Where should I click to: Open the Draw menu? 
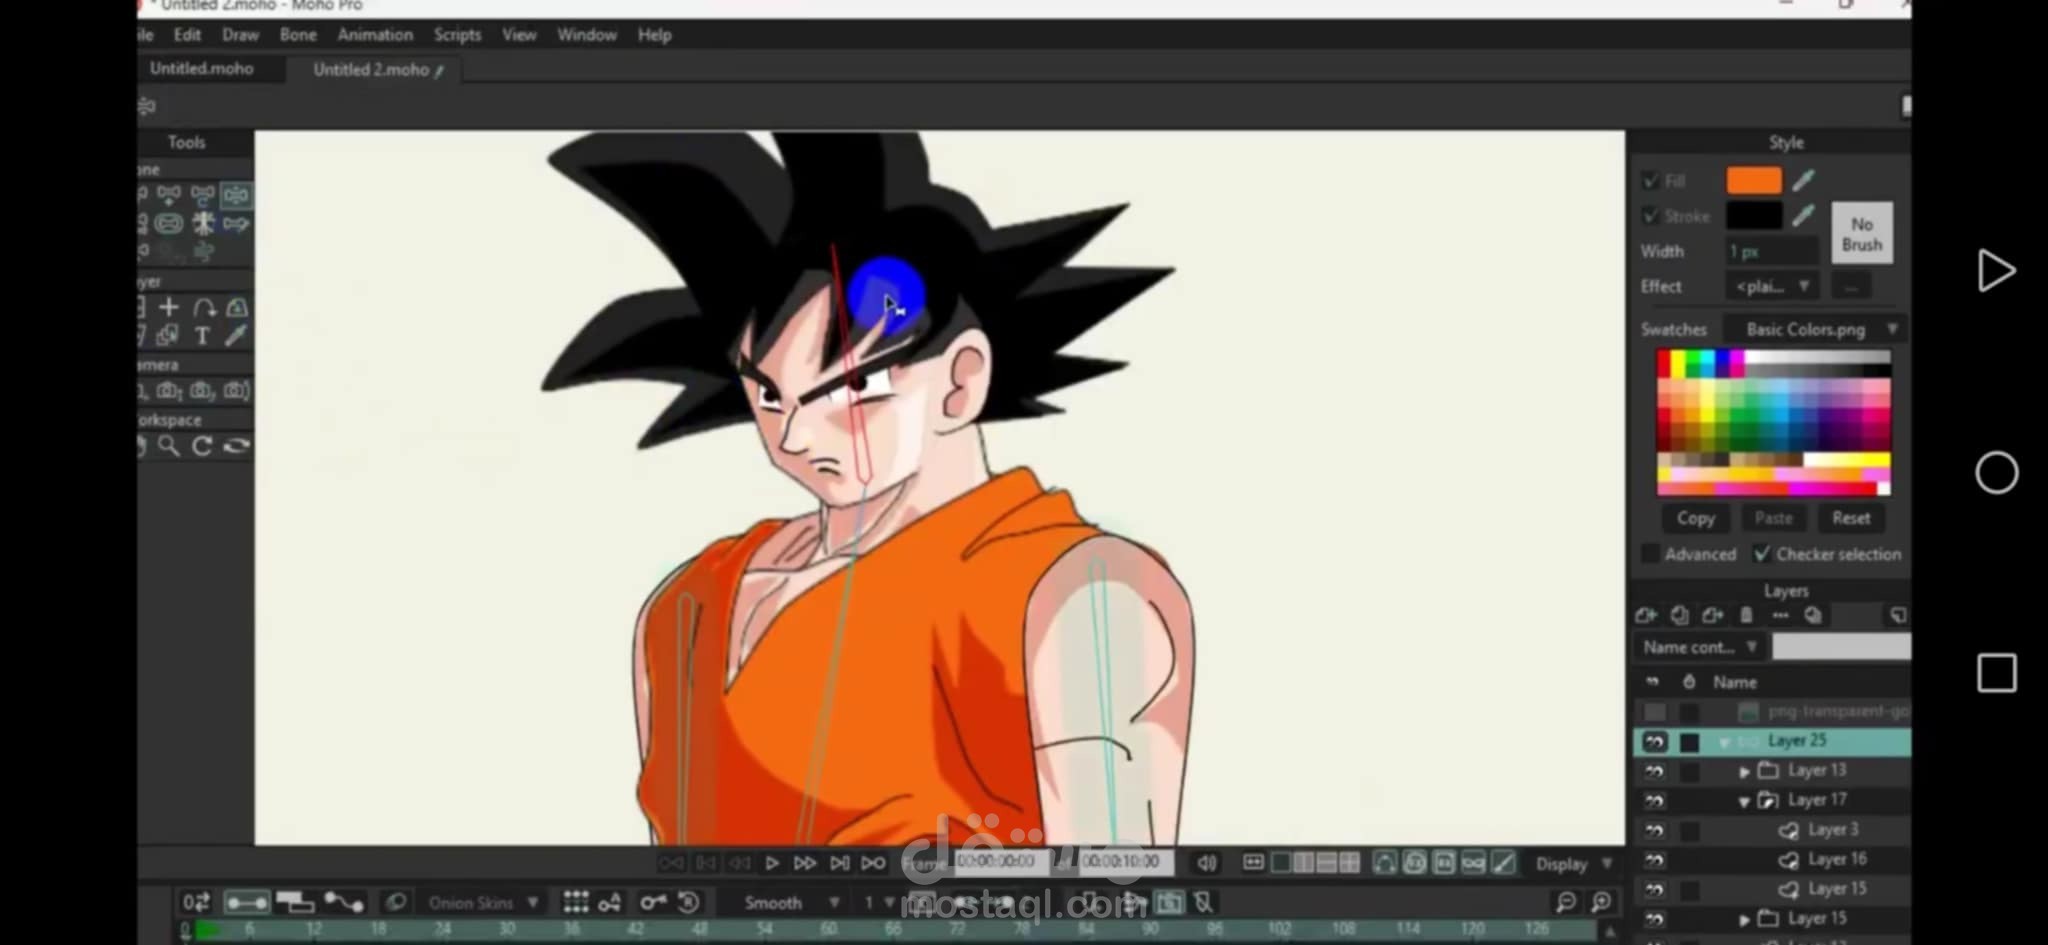(x=240, y=35)
